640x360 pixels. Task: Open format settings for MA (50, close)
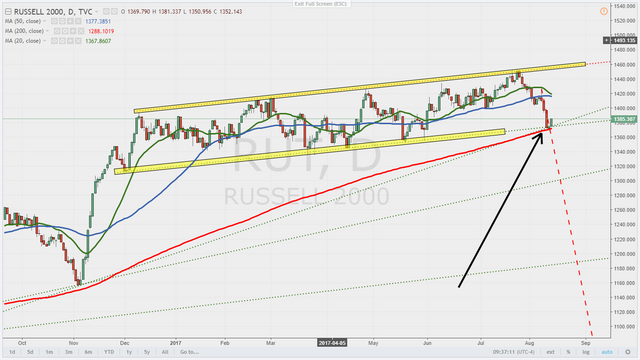(62, 21)
